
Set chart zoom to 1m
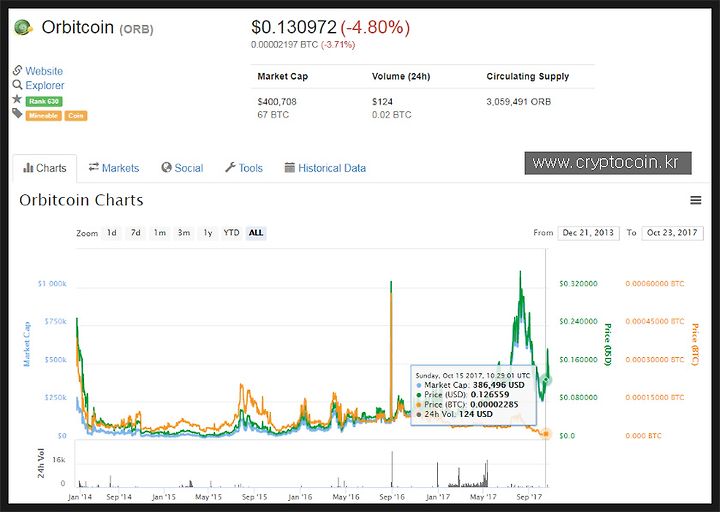click(159, 233)
